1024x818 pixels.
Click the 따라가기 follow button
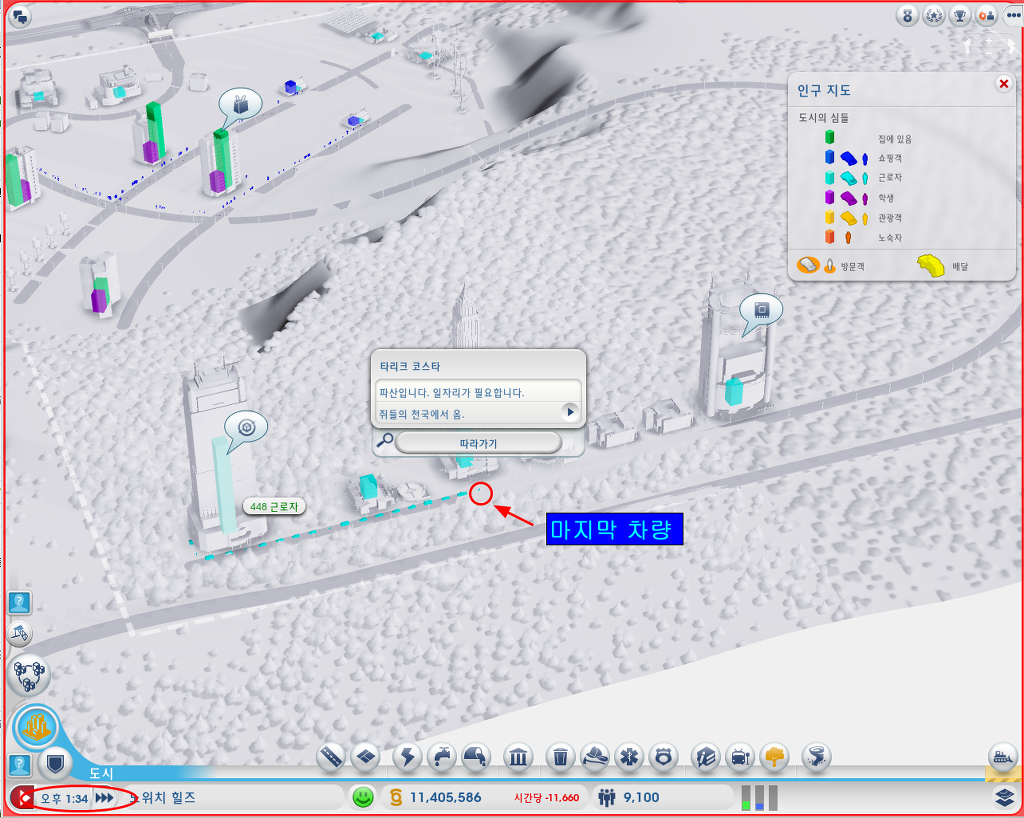478,443
